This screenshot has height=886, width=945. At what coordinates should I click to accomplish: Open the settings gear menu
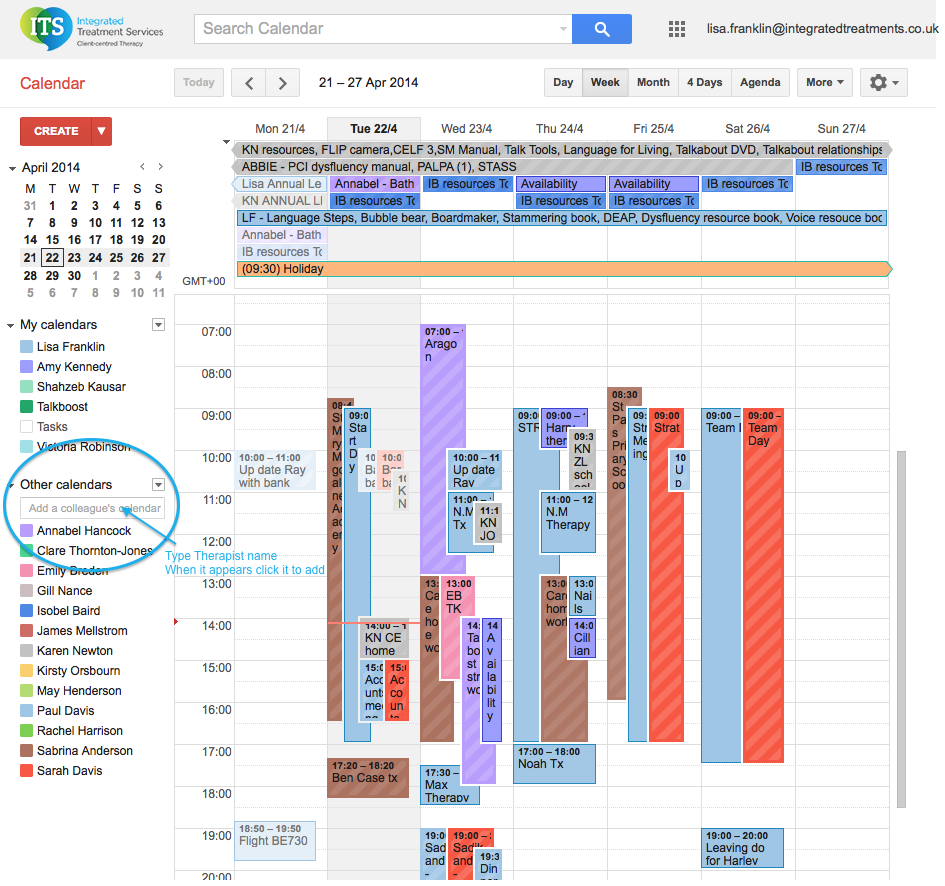(x=882, y=83)
